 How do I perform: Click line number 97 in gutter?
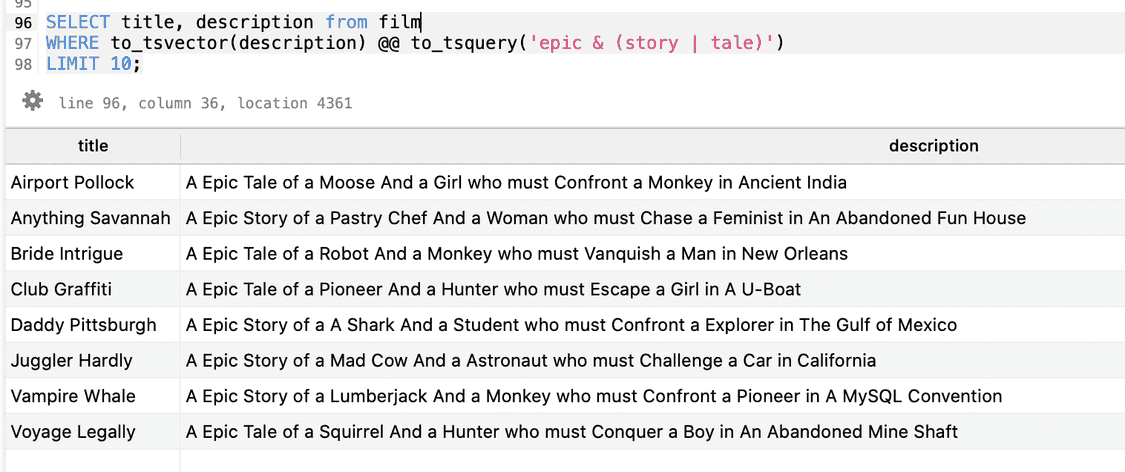(x=24, y=43)
